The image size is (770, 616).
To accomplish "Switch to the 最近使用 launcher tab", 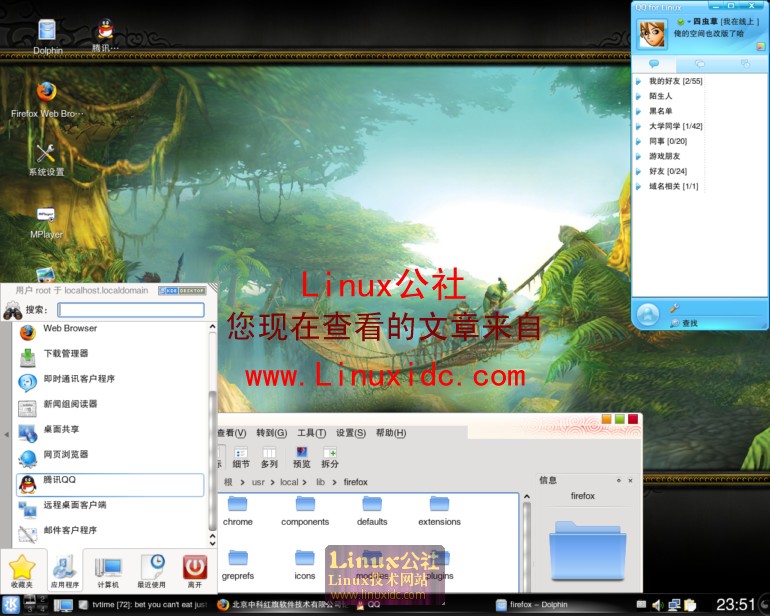I will (x=151, y=570).
